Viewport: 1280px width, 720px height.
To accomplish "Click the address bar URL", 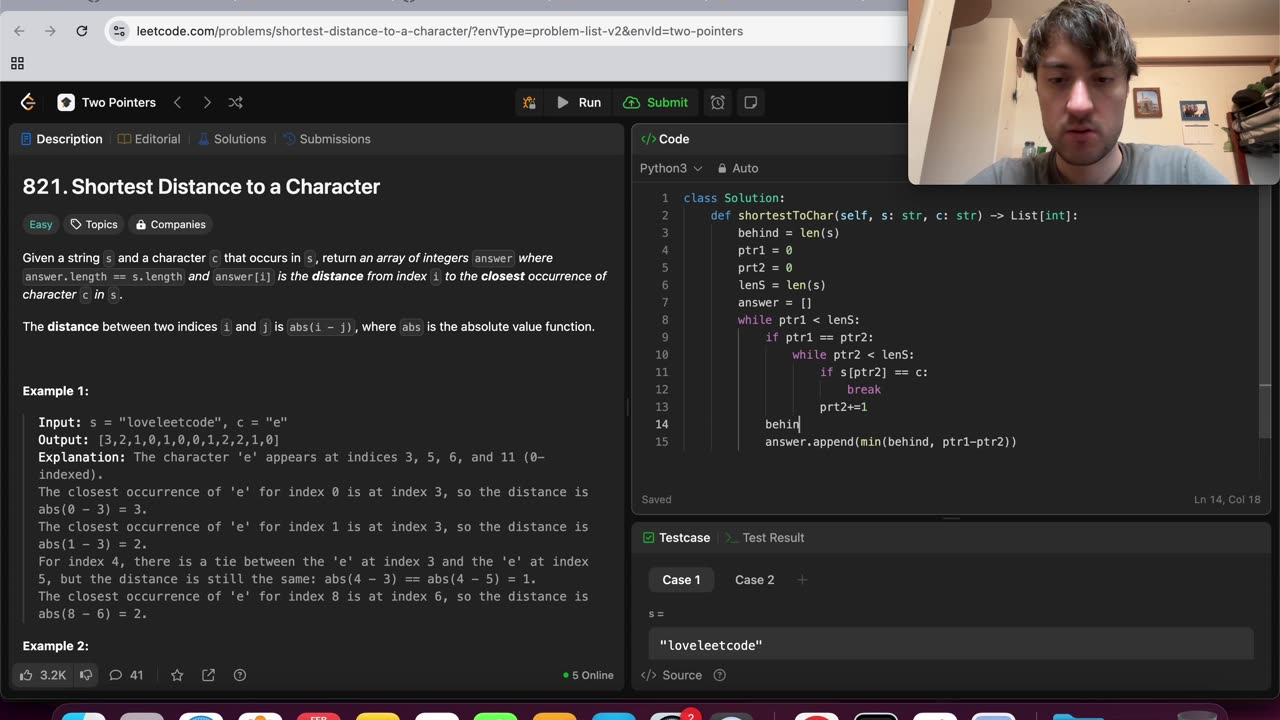I will 440,31.
